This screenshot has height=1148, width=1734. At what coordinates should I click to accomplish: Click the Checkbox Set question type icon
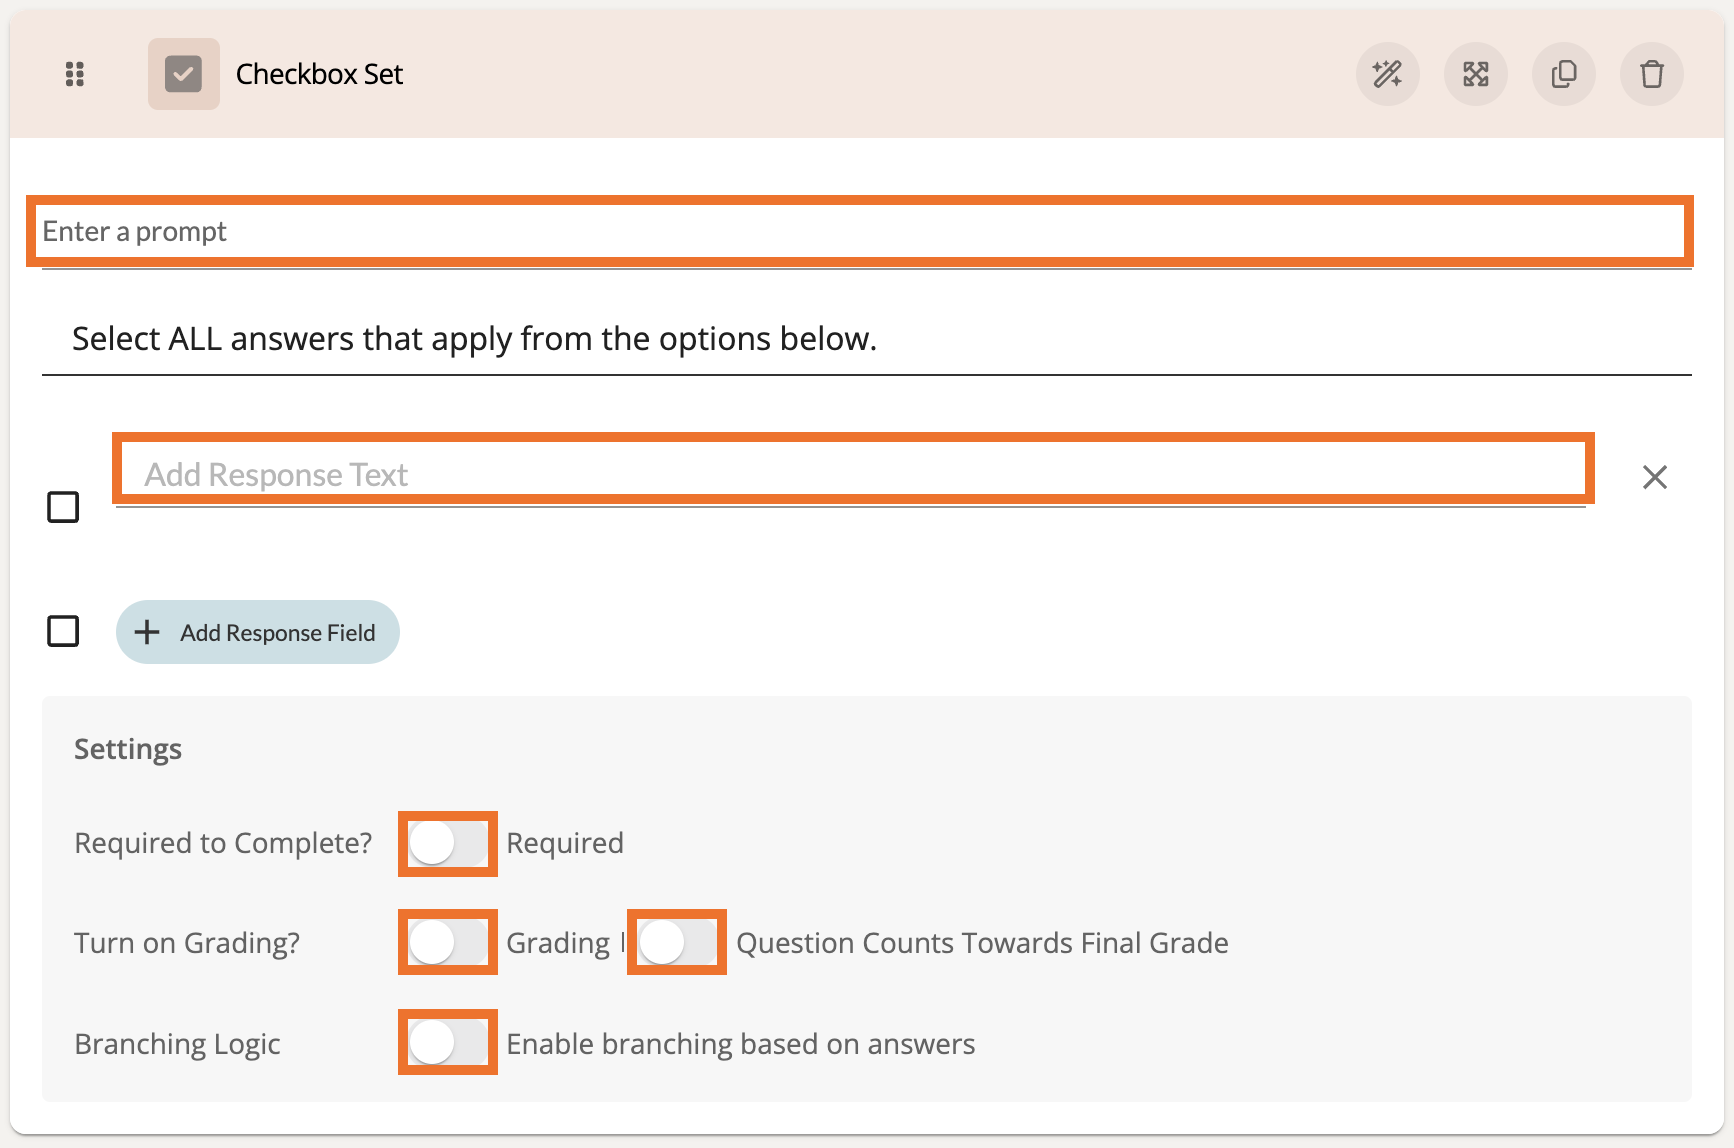pos(184,74)
